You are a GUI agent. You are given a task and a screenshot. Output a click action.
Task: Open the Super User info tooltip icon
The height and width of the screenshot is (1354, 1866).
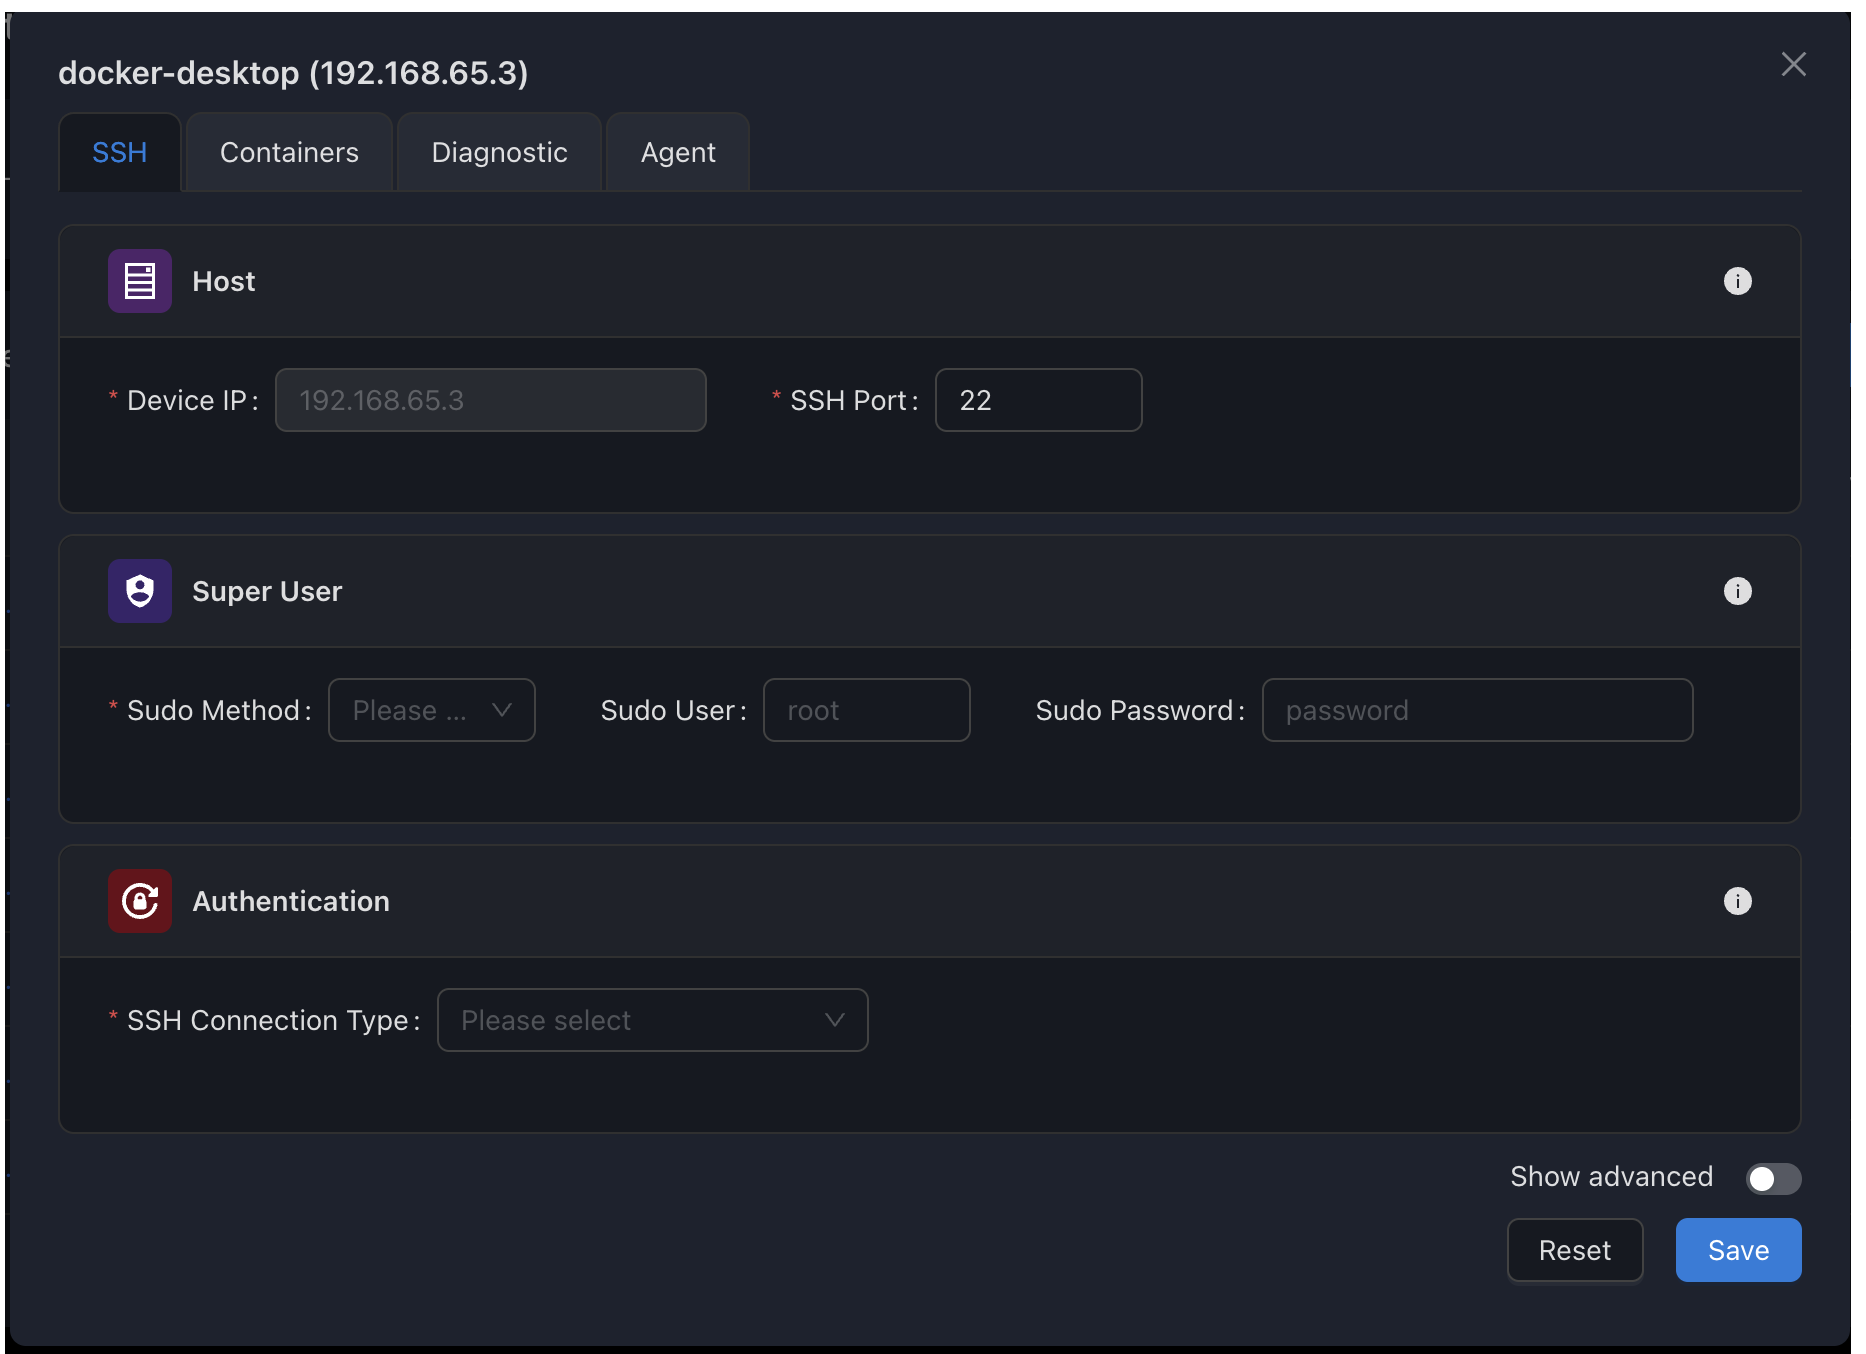click(1738, 591)
